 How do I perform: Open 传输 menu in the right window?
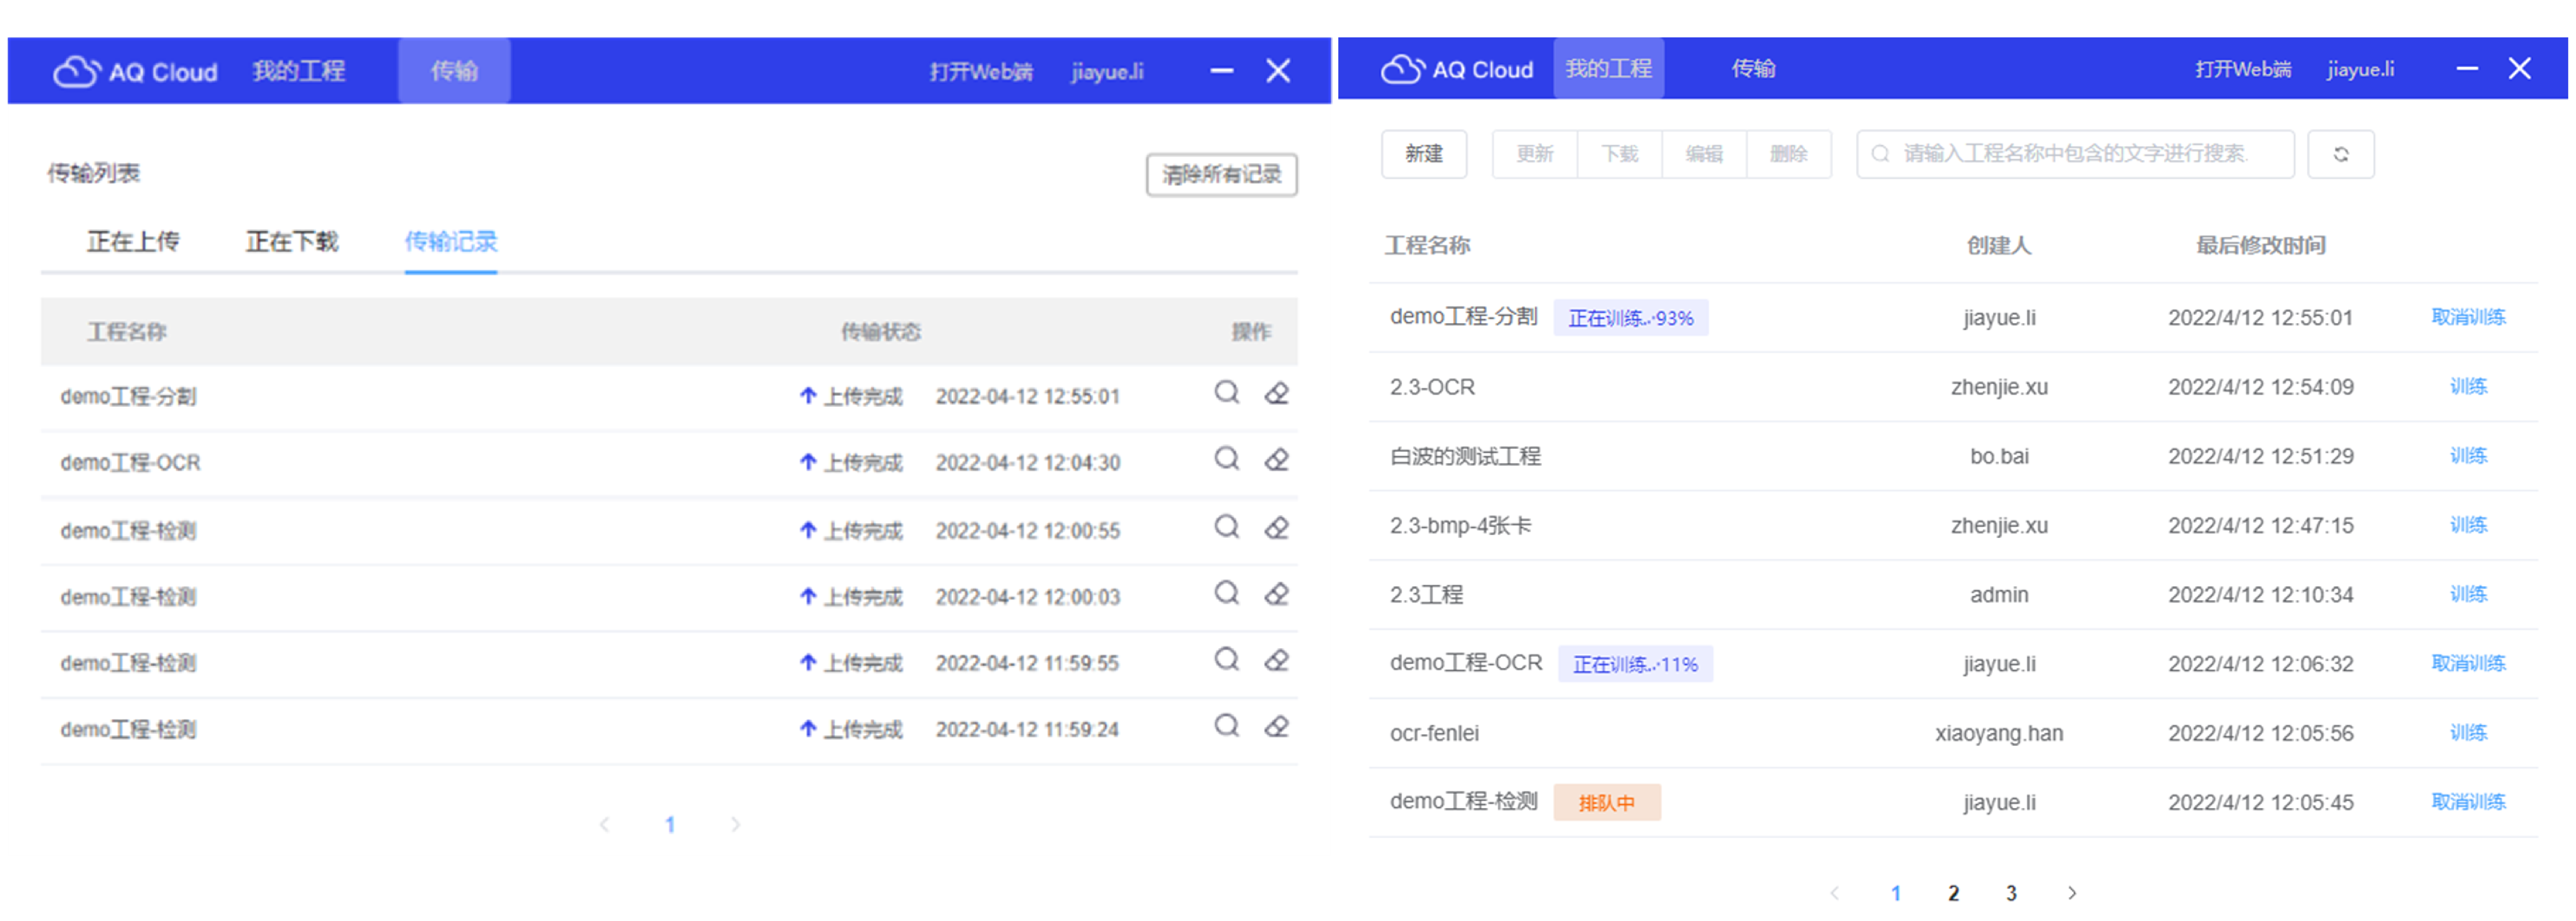(x=1753, y=69)
